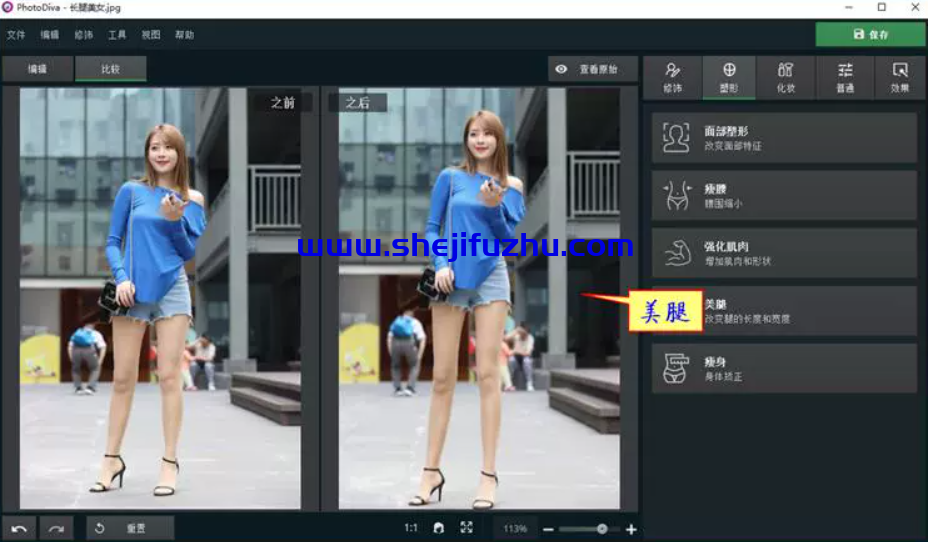Screen dimensions: 928x542
Task: Click the green 保存 (Save) button
Action: point(870,34)
